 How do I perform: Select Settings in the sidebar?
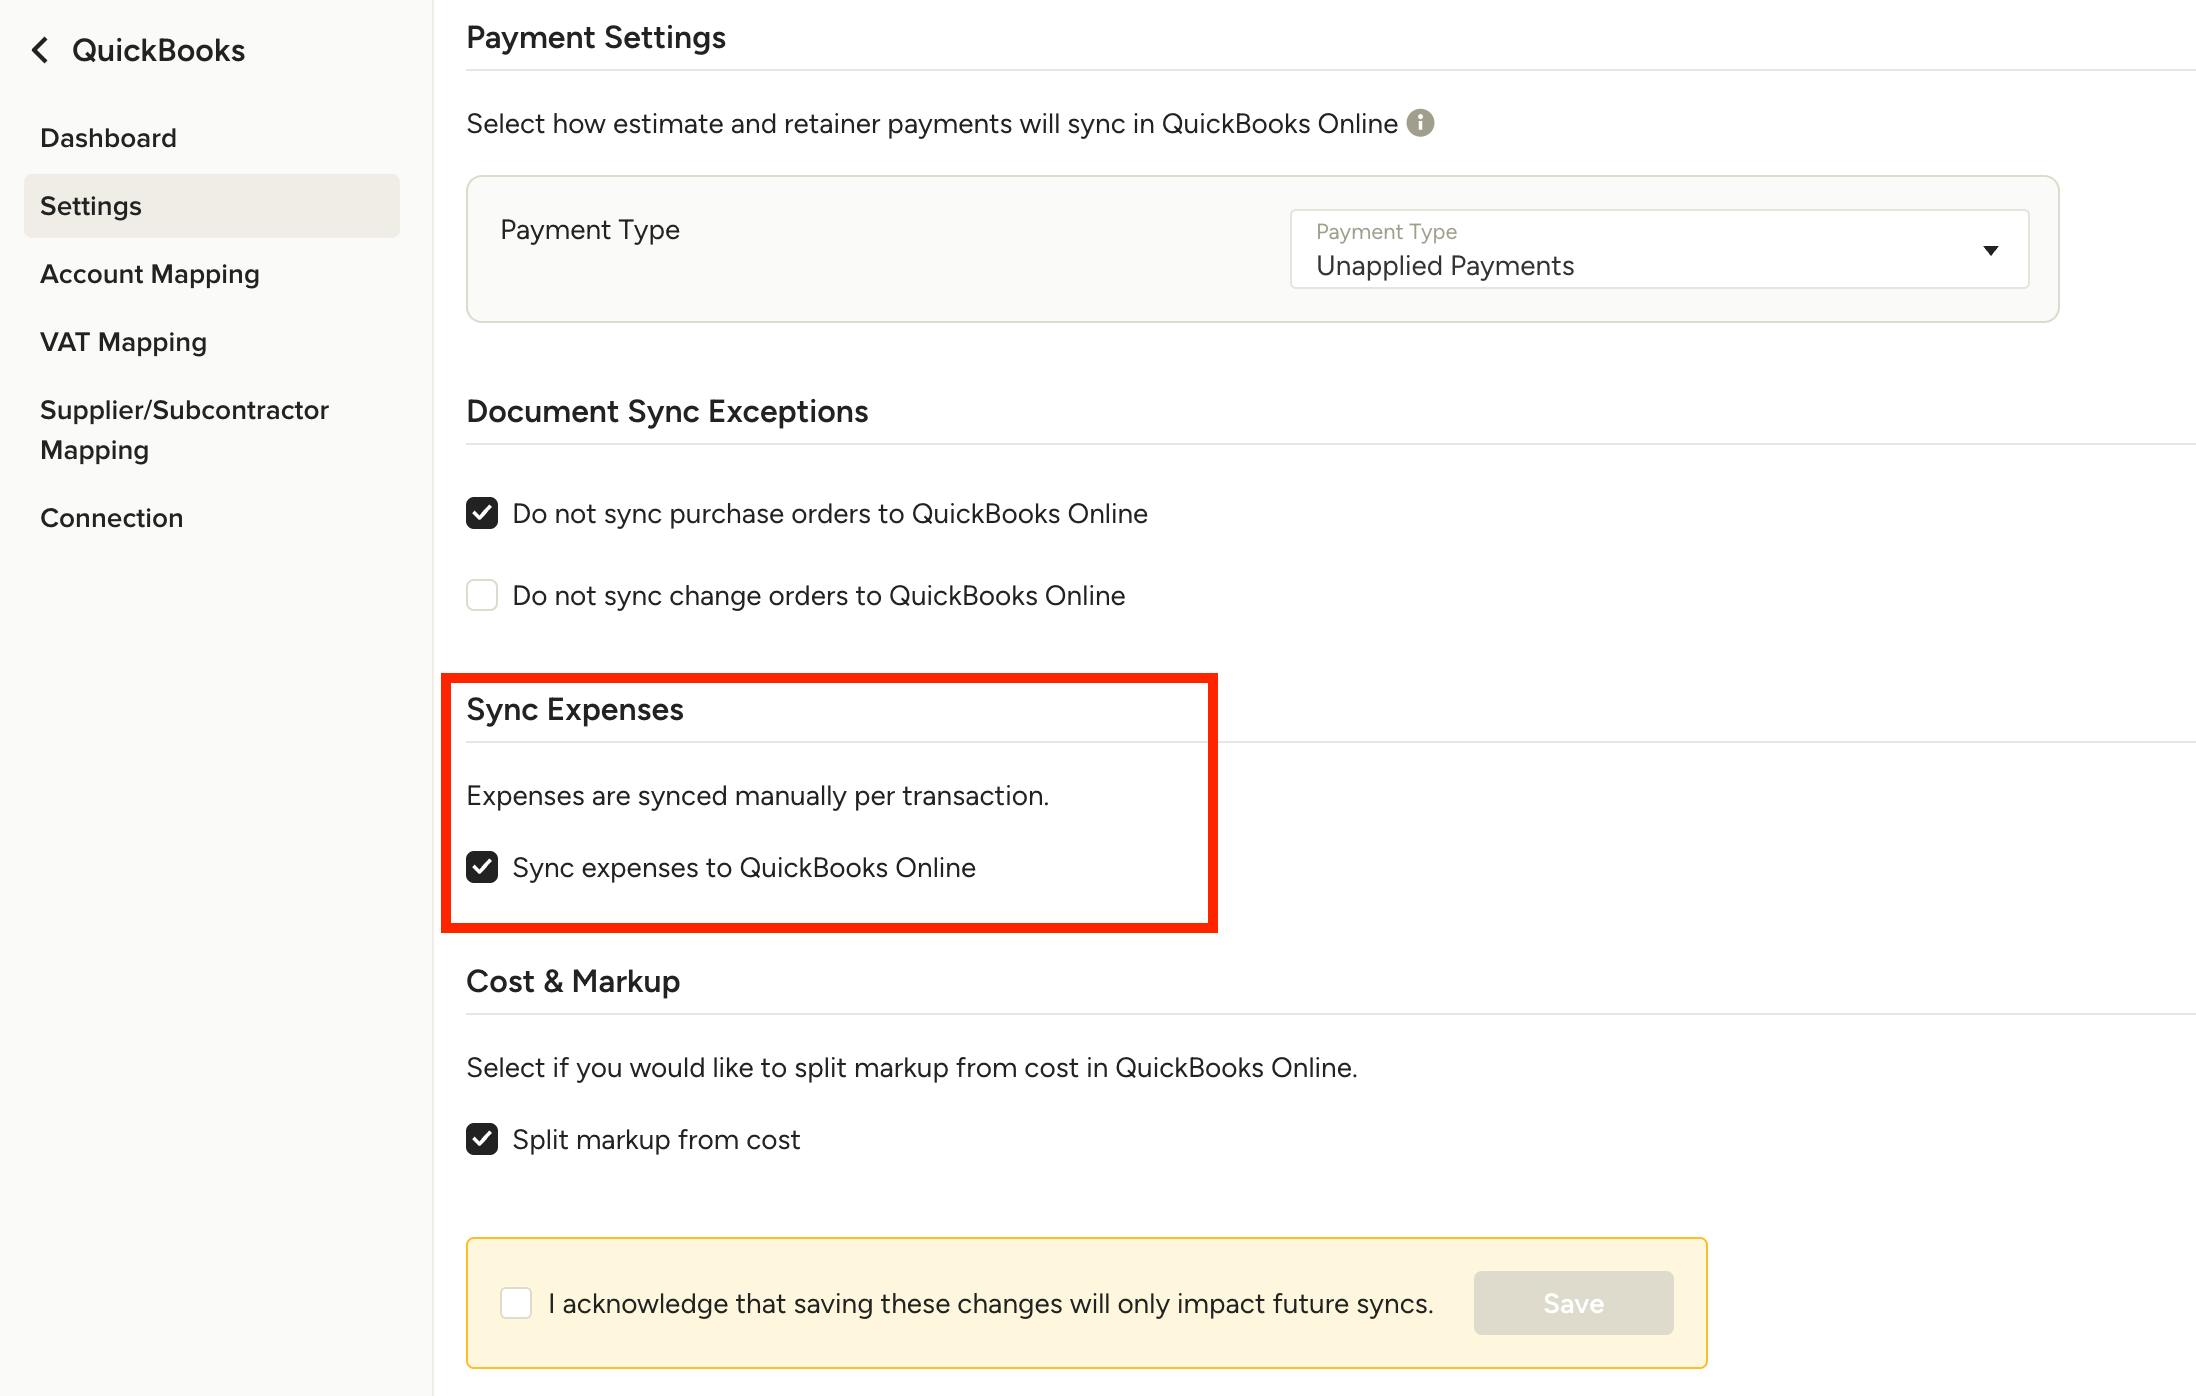point(212,206)
